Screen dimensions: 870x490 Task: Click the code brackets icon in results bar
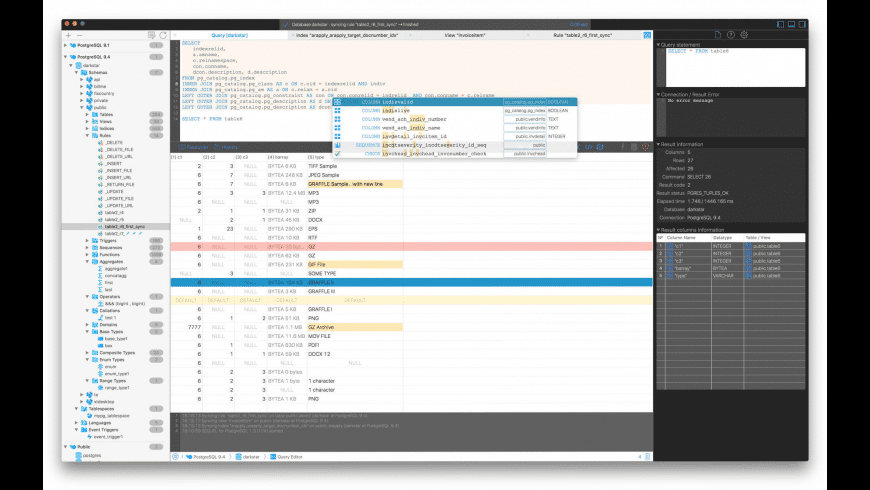(x=589, y=147)
